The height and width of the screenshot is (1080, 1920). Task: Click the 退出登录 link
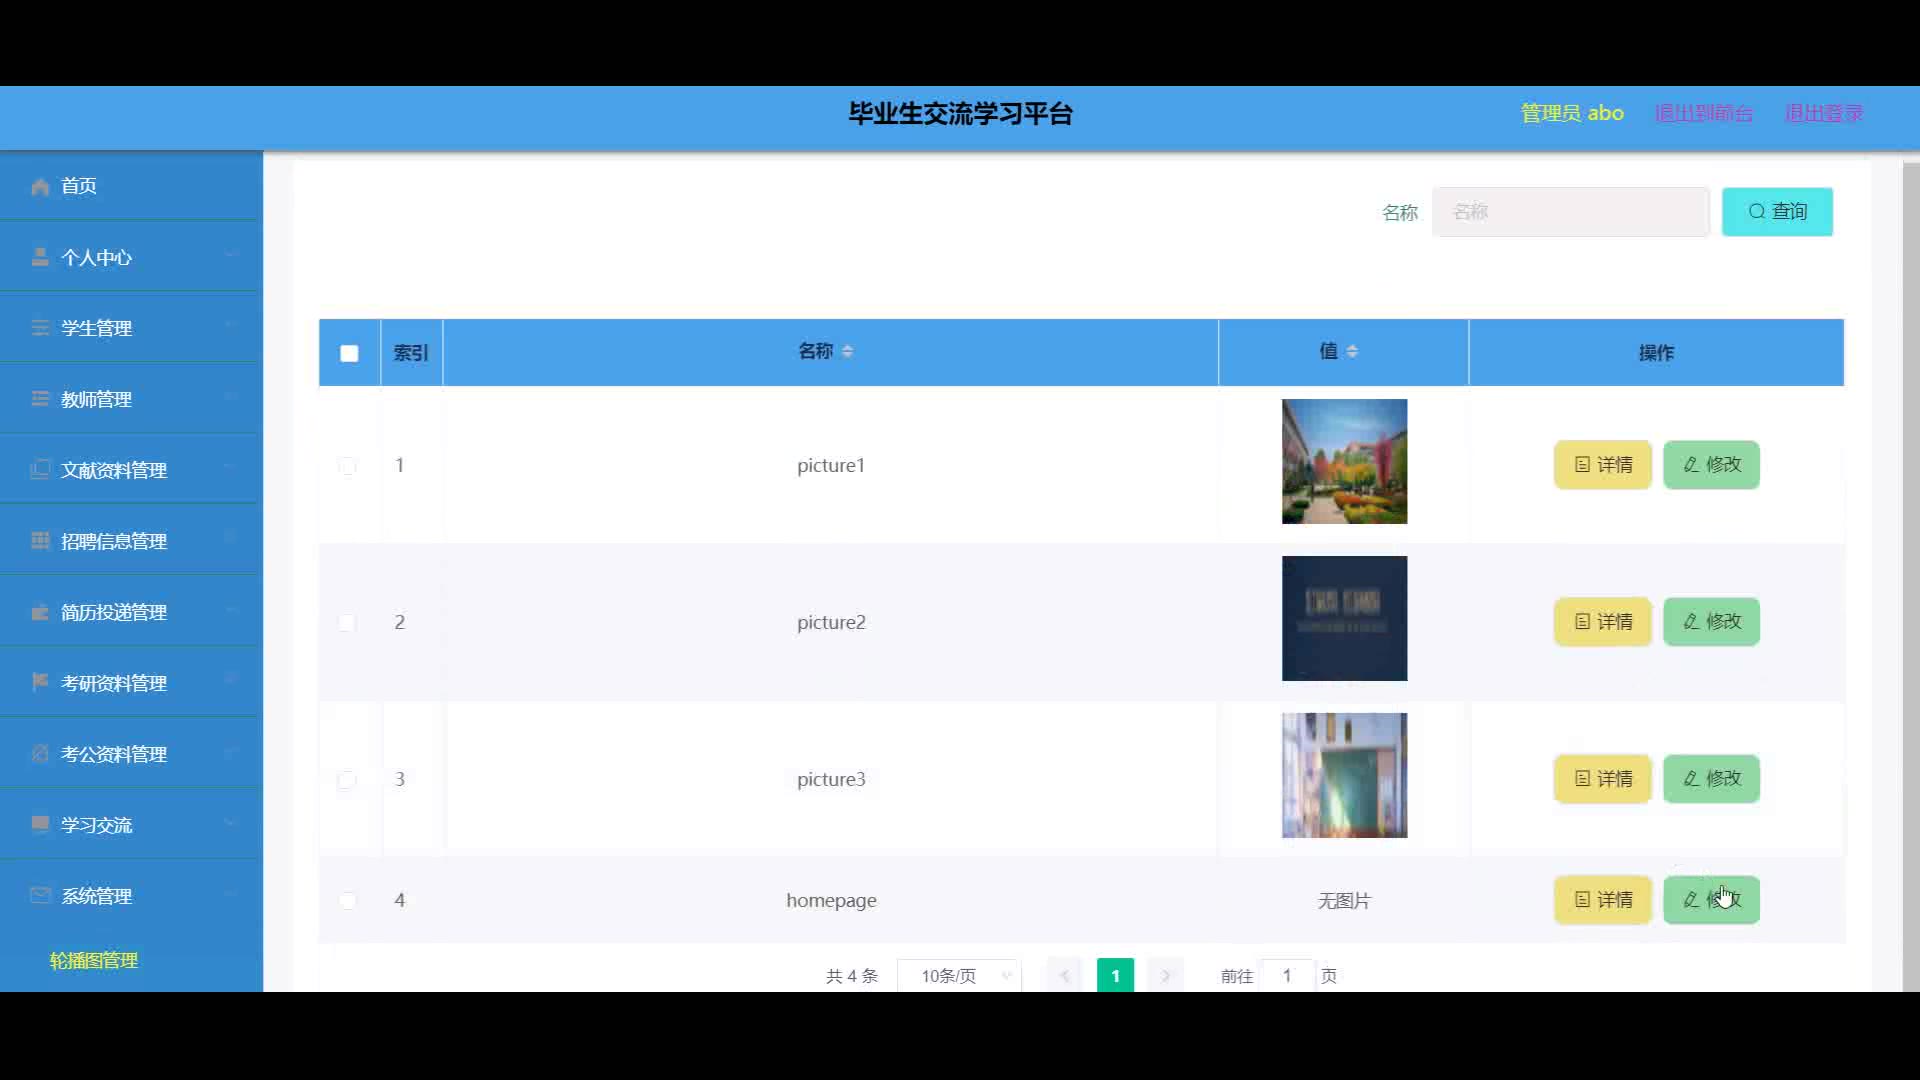point(1823,113)
